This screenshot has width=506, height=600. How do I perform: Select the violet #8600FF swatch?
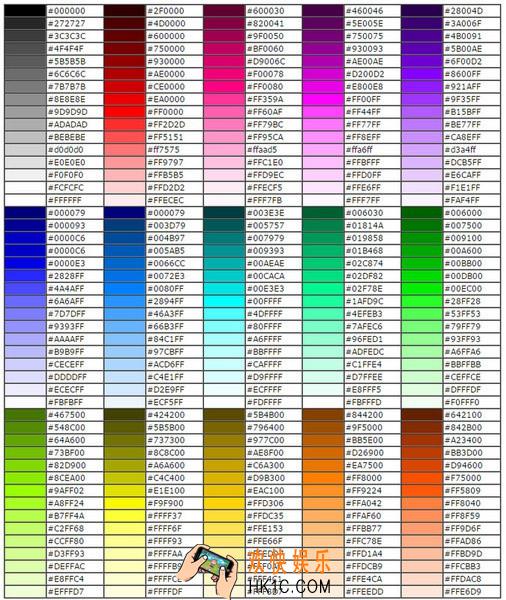(x=422, y=74)
